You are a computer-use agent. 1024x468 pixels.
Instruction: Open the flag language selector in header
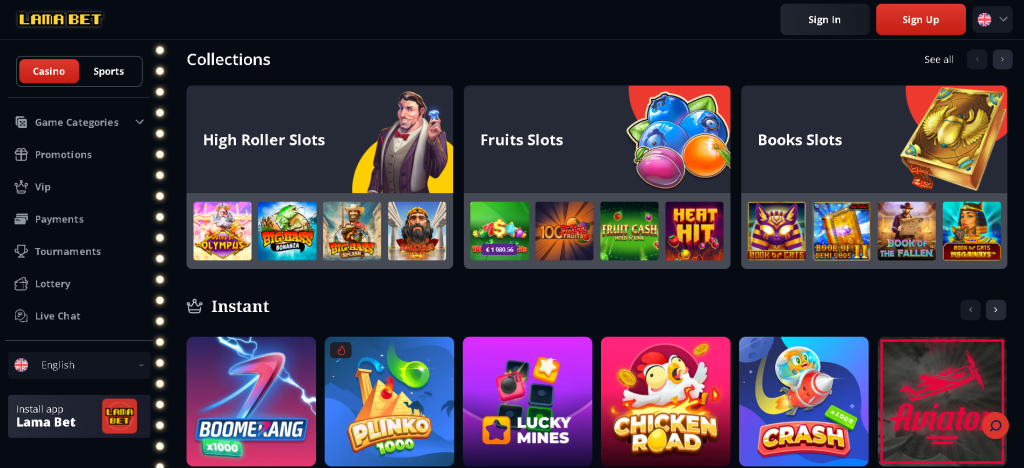click(993, 20)
